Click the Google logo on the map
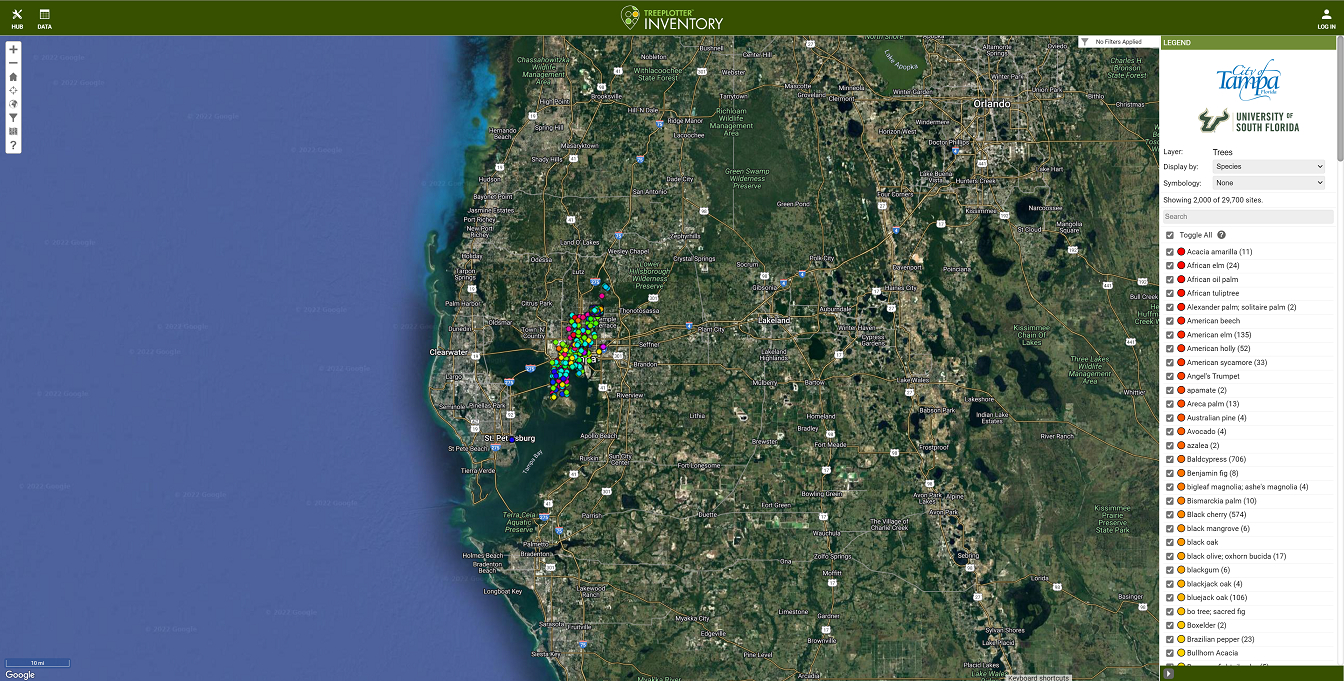The image size is (1344, 681). 19,675
